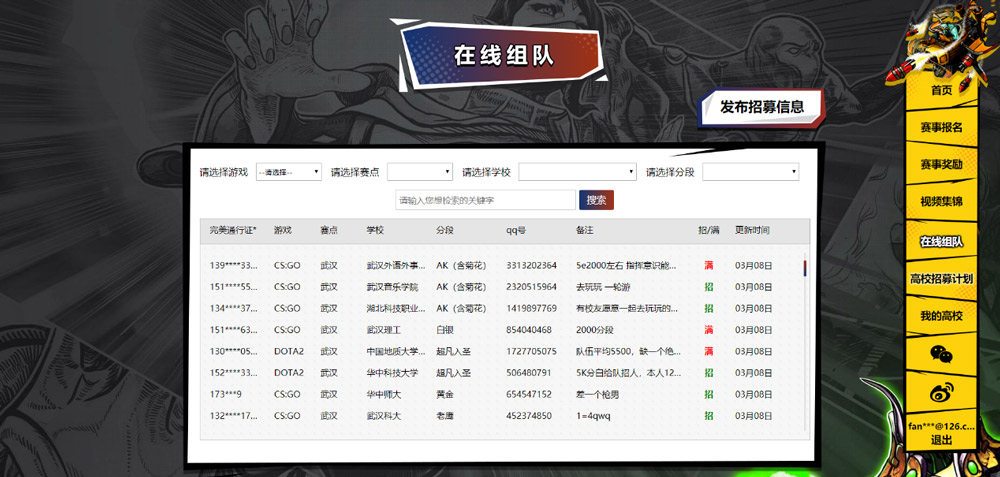This screenshot has width=1000, height=477.
Task: Click 03月08日 in 武汉科大 row
Action: [753, 416]
